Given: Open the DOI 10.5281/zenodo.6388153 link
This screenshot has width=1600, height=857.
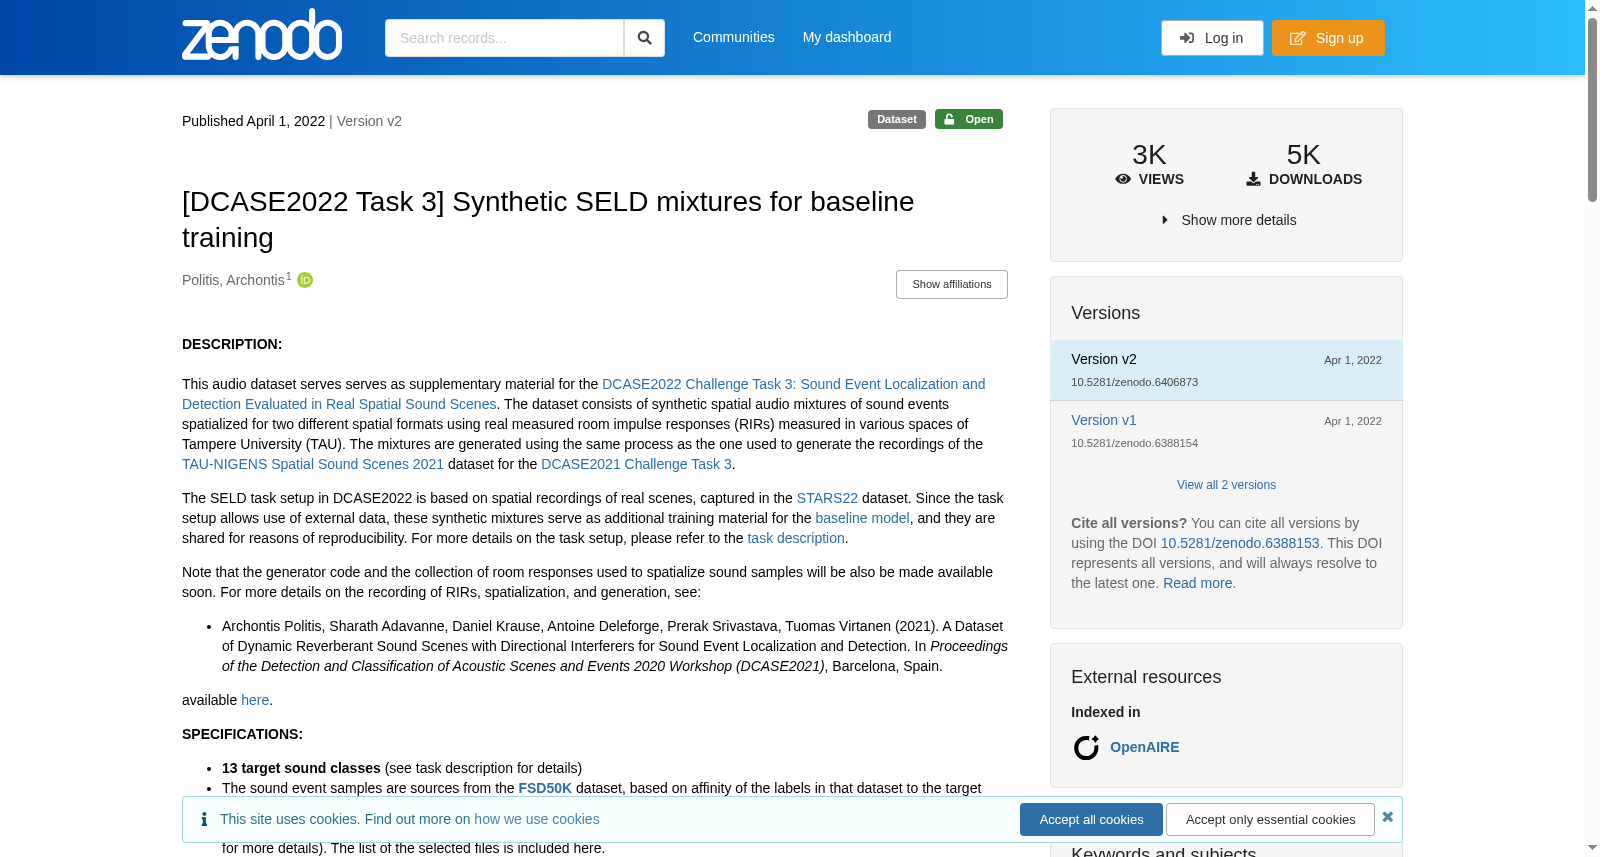Looking at the screenshot, I should point(1240,543).
